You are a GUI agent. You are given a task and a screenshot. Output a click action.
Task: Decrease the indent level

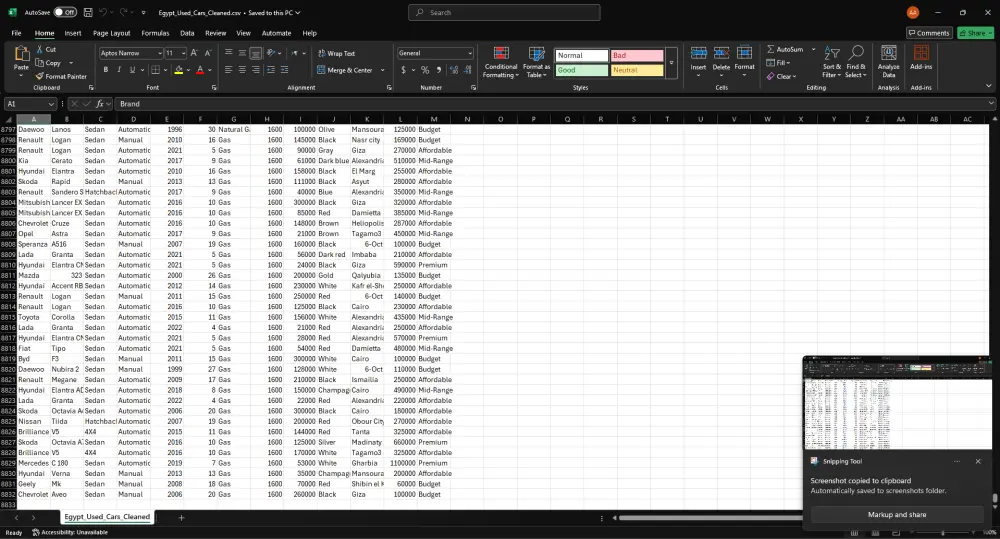tap(270, 70)
